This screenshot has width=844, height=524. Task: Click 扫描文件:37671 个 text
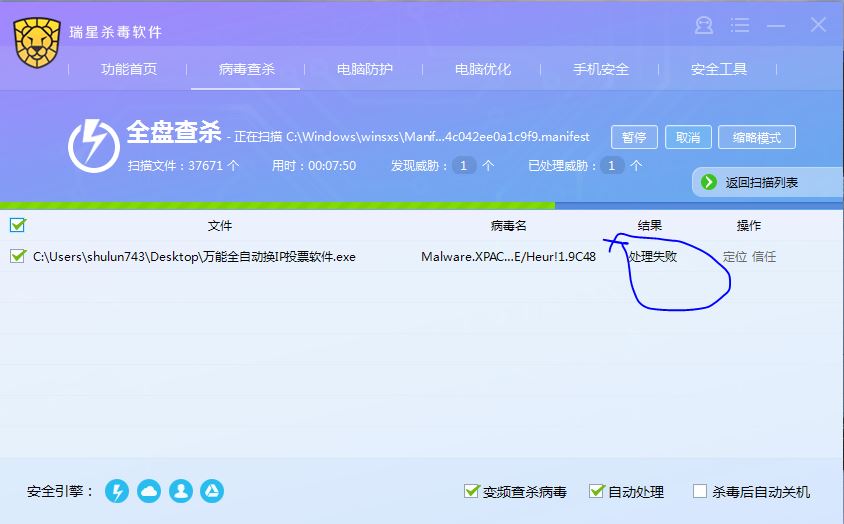tap(184, 165)
